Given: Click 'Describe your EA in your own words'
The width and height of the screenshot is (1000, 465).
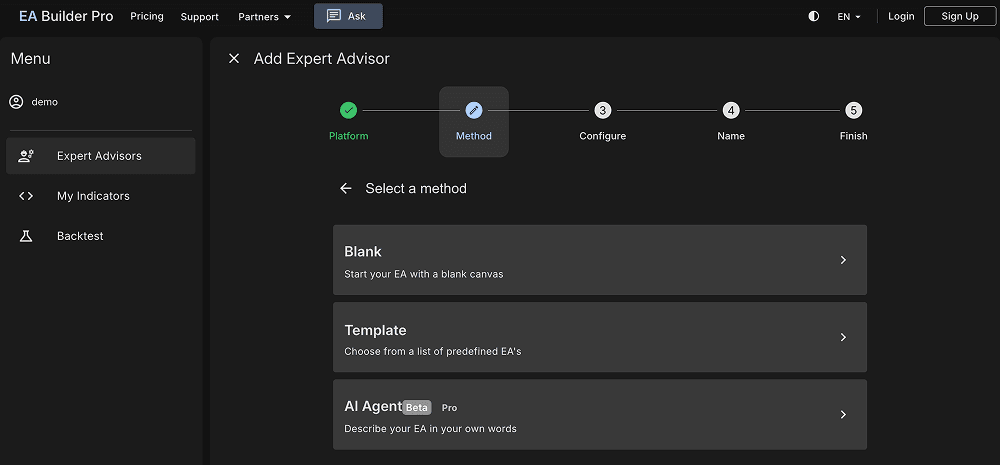Looking at the screenshot, I should (x=430, y=429).
